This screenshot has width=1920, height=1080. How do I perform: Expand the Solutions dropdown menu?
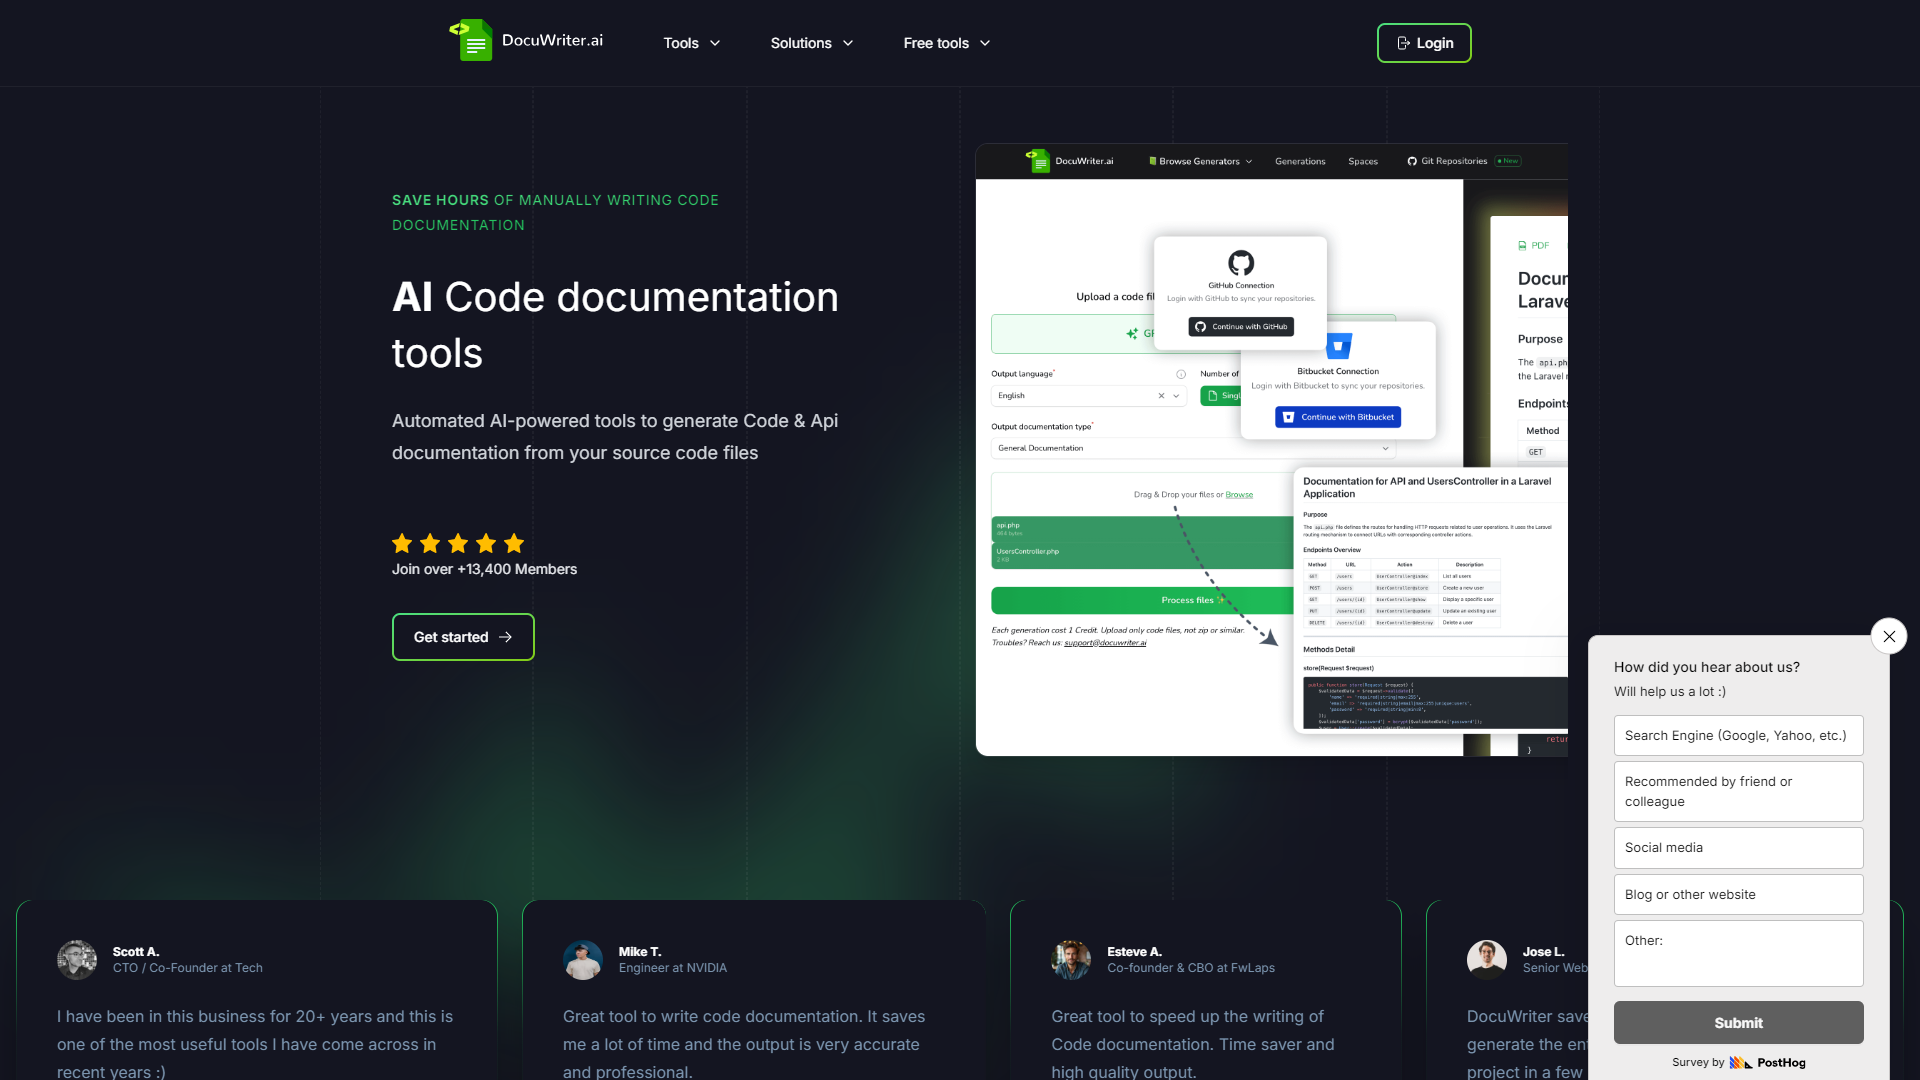(810, 42)
